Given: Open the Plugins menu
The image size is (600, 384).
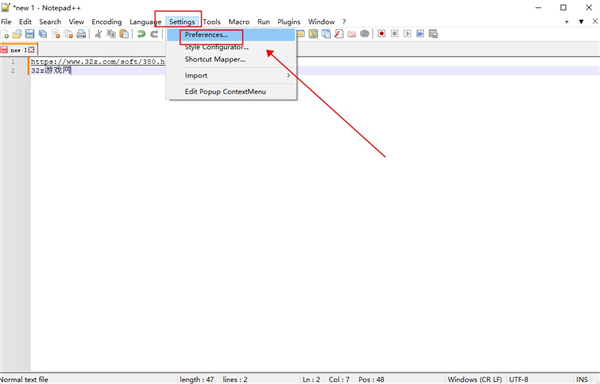Looking at the screenshot, I should [x=289, y=22].
